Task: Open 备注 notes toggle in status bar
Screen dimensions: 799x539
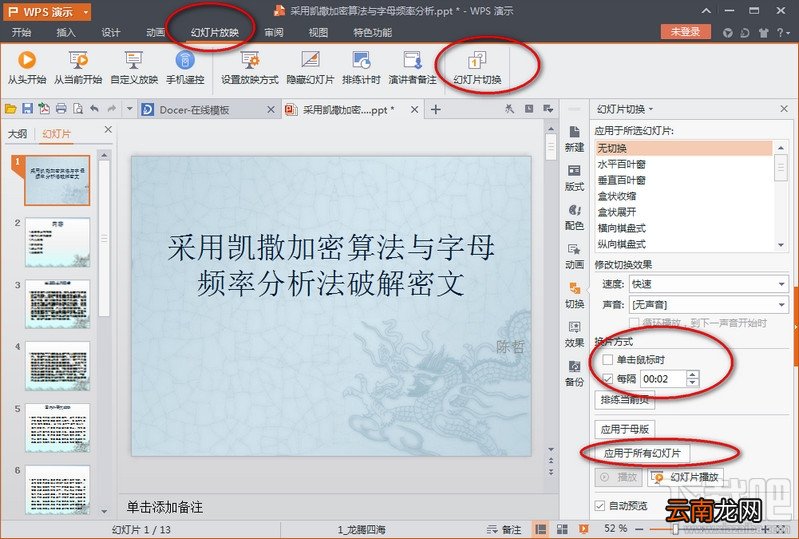Action: click(x=504, y=530)
